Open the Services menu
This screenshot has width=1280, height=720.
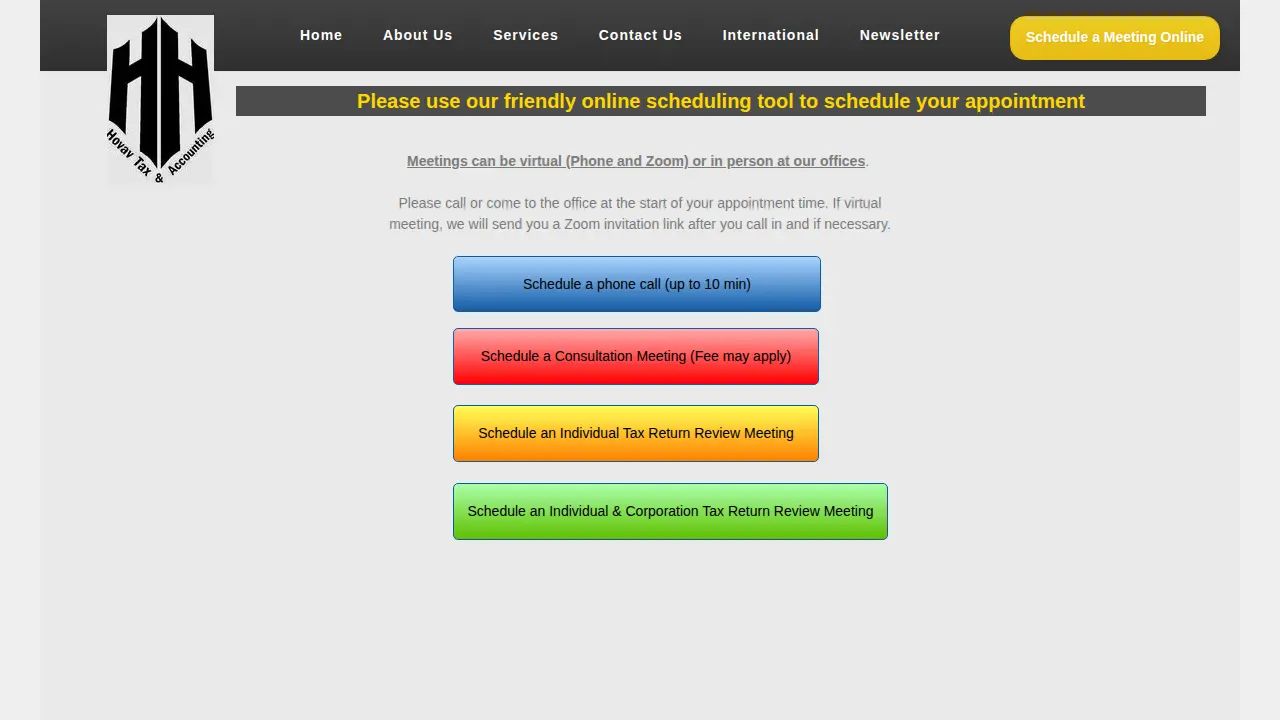click(x=526, y=35)
